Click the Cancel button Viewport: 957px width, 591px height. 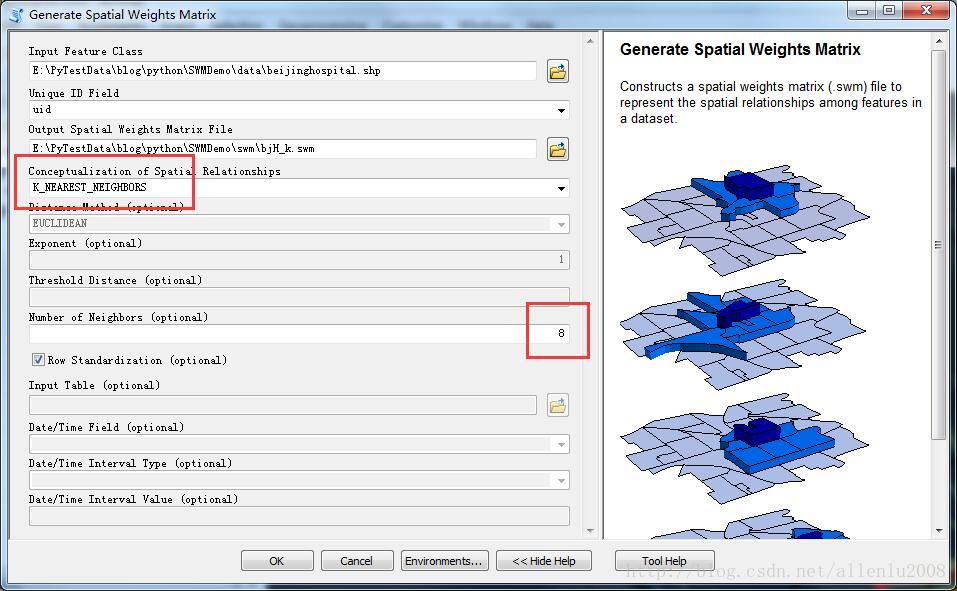356,560
